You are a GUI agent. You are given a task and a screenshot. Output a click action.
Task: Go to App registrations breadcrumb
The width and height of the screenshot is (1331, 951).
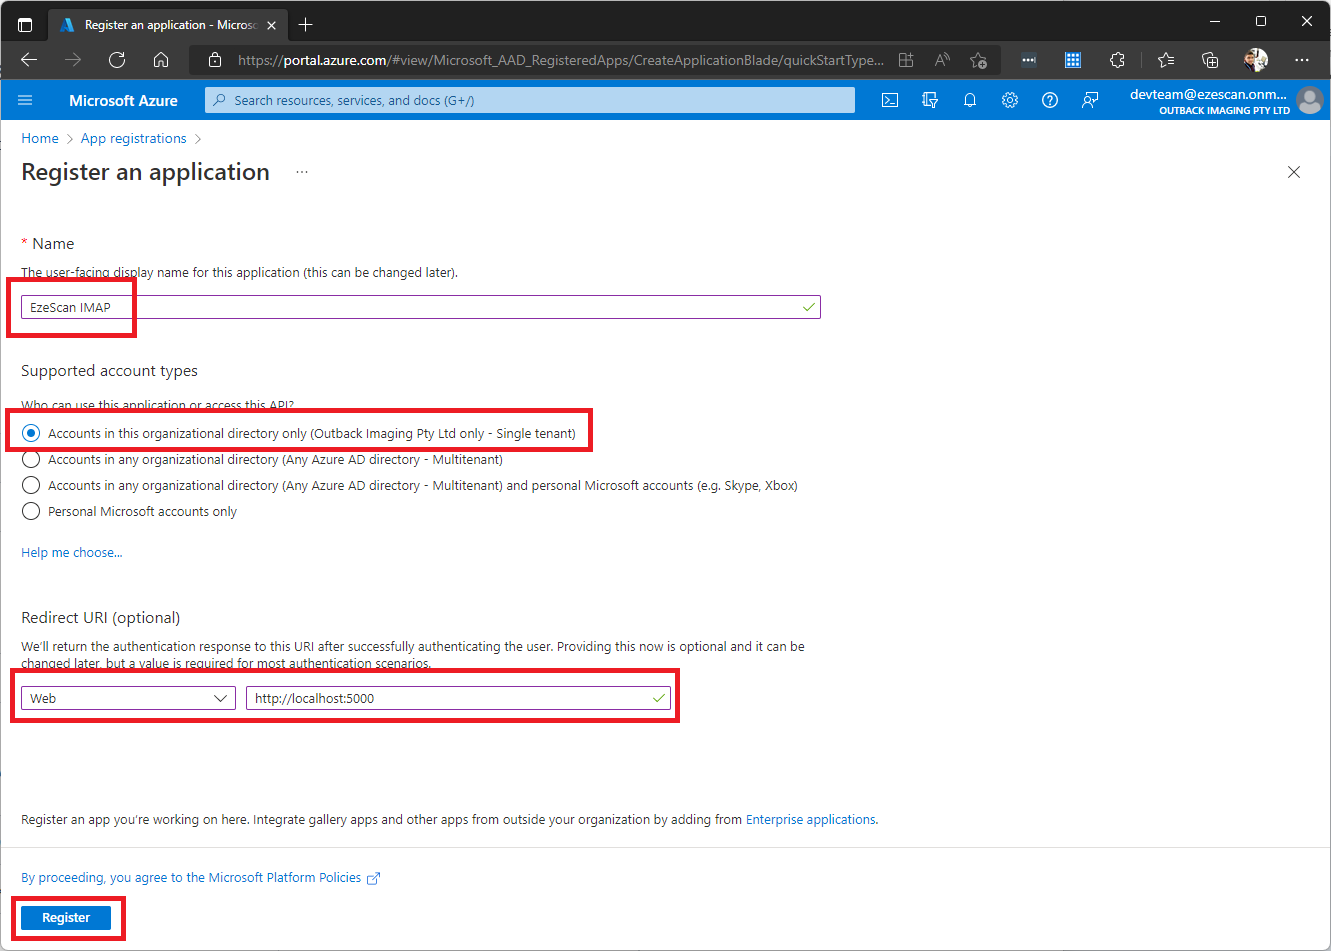tap(133, 138)
